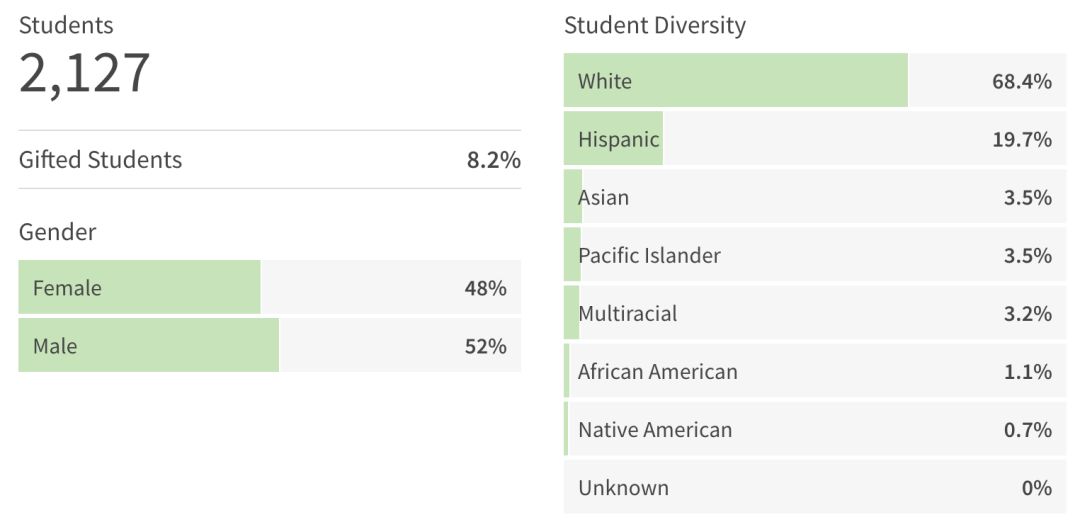Select the Male gender bar
Viewport: 1080px width, 527px height.
pyautogui.click(x=148, y=346)
